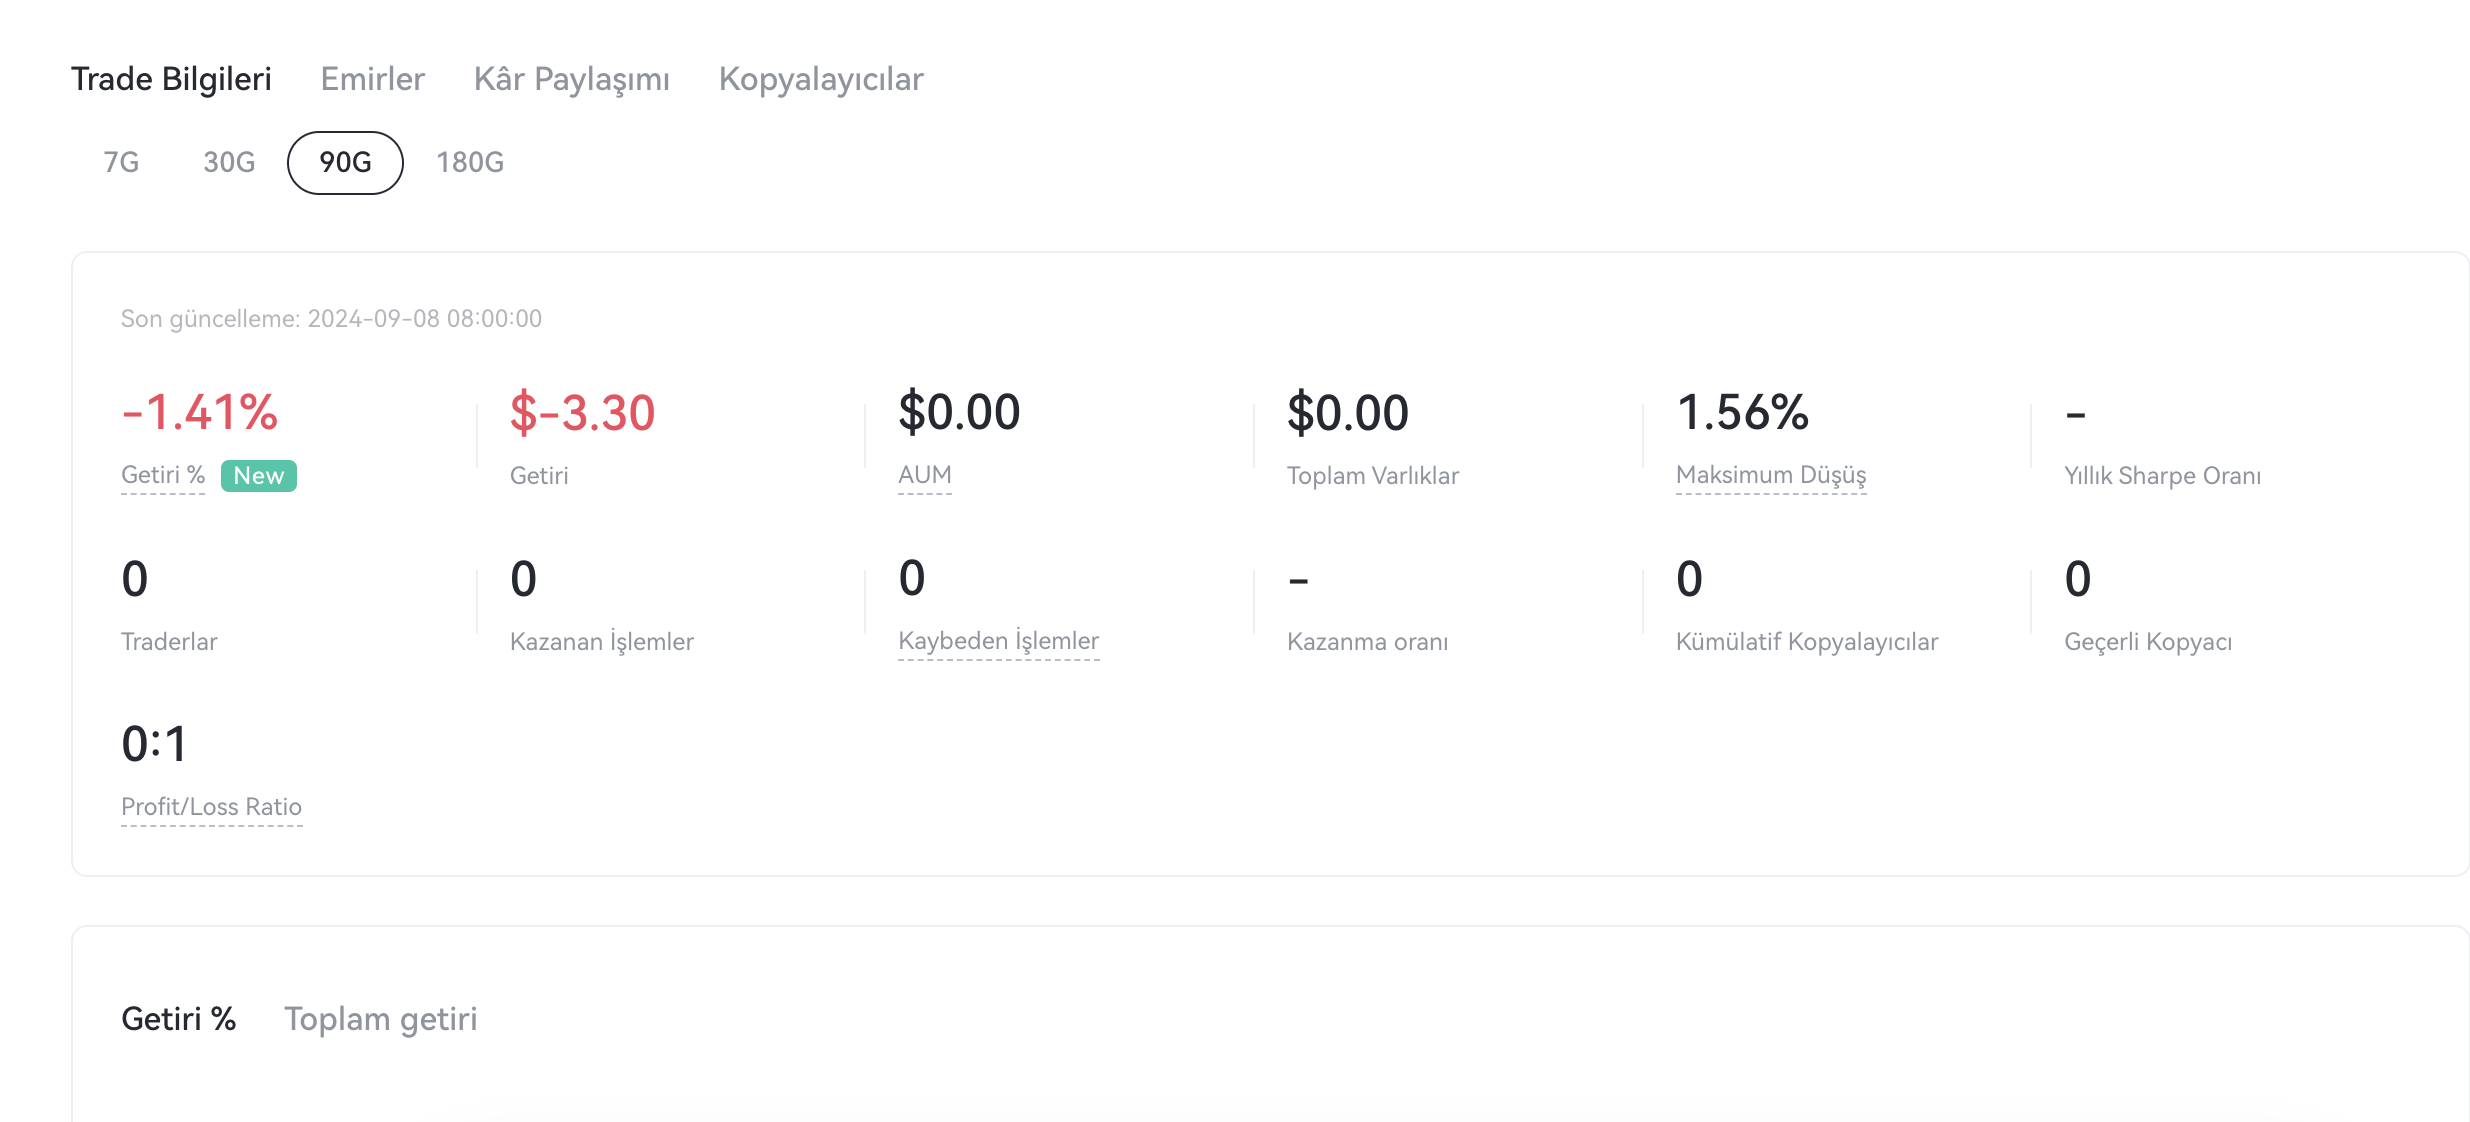Image resolution: width=2470 pixels, height=1122 pixels.
Task: Click the Maksimum Düşüş label
Action: [x=1770, y=475]
